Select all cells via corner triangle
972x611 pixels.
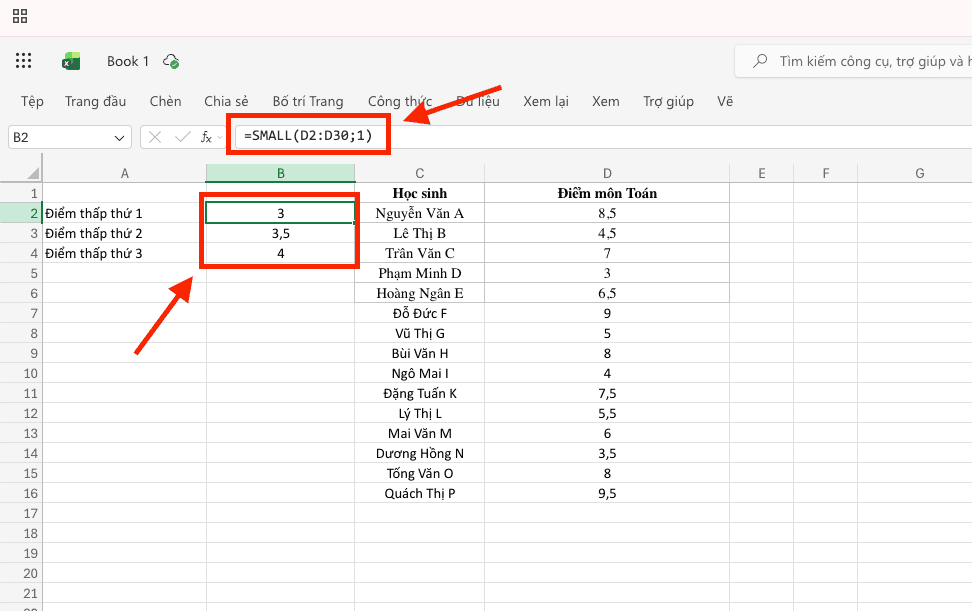33,173
